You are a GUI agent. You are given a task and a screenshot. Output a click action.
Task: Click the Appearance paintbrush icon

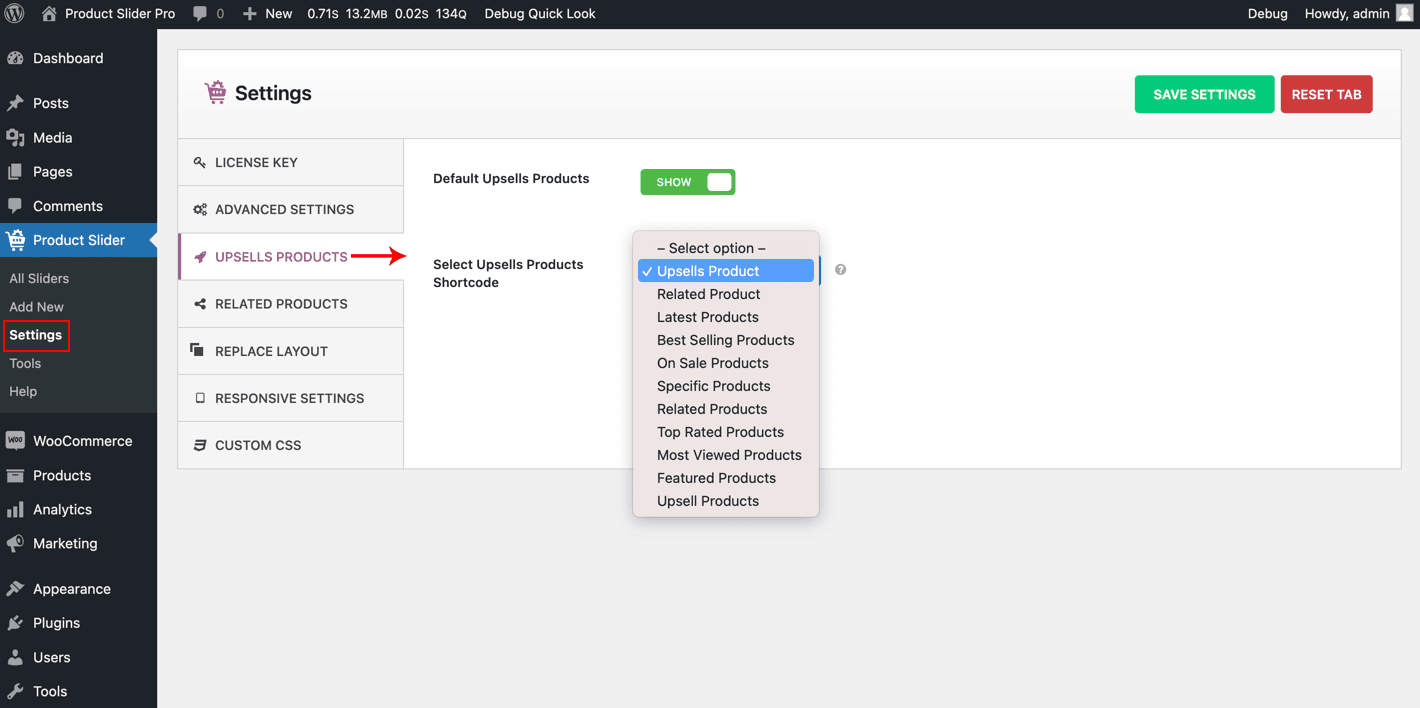[15, 589]
